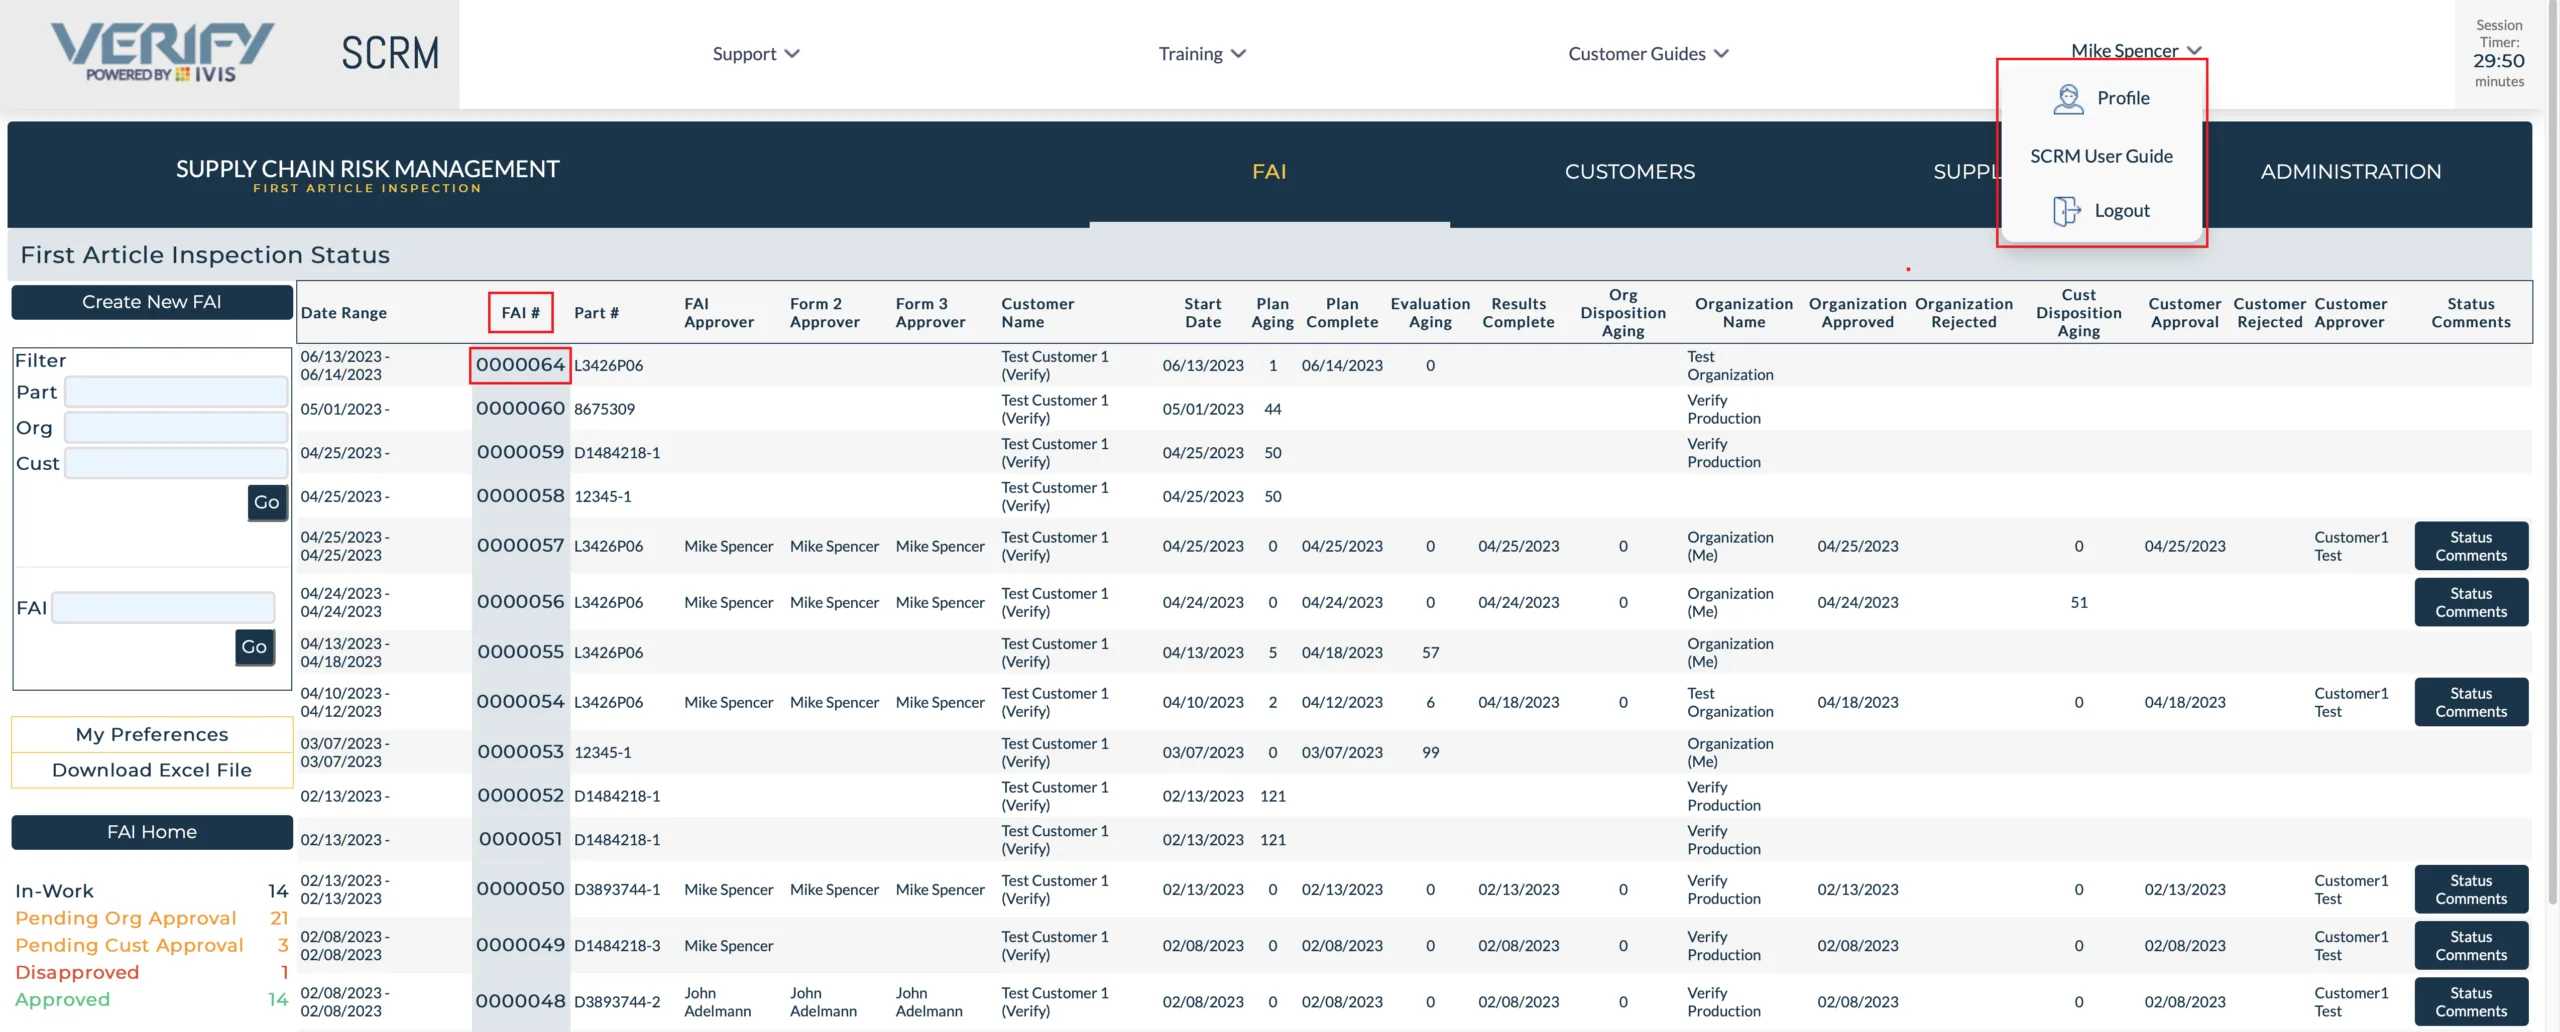
Task: Click Download Excel File
Action: click(152, 770)
